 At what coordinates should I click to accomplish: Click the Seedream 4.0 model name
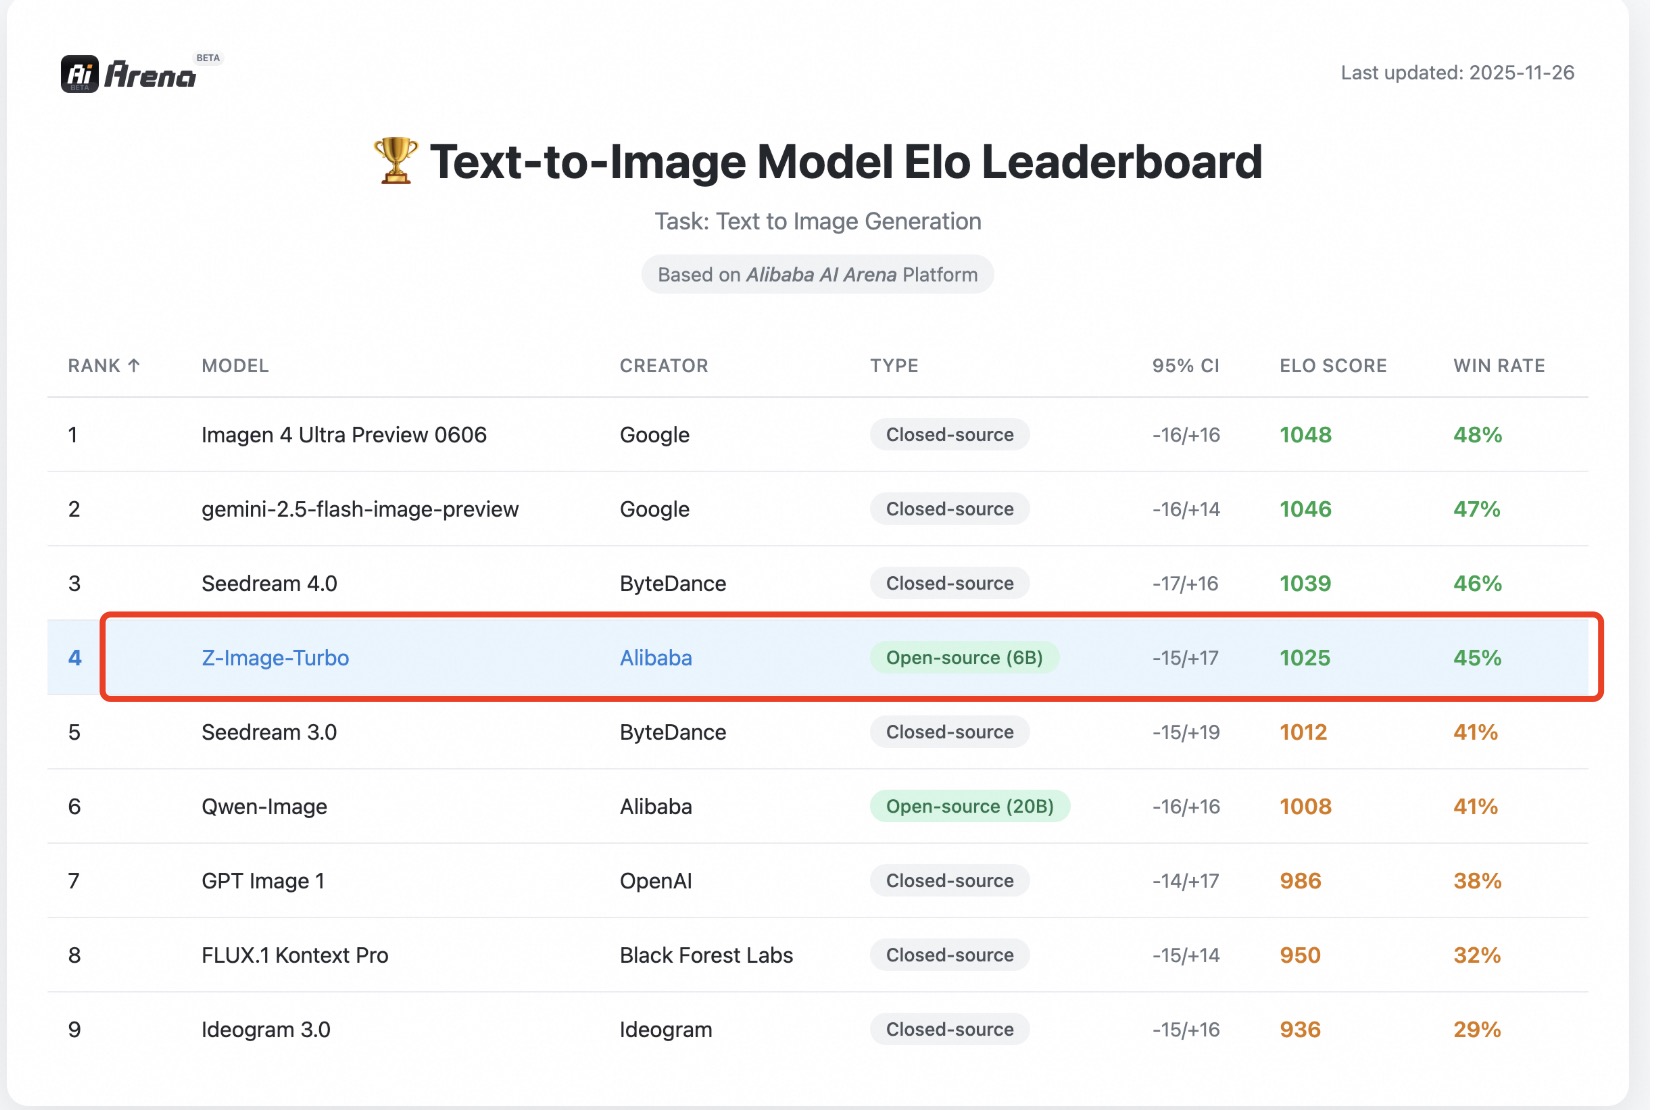point(269,584)
